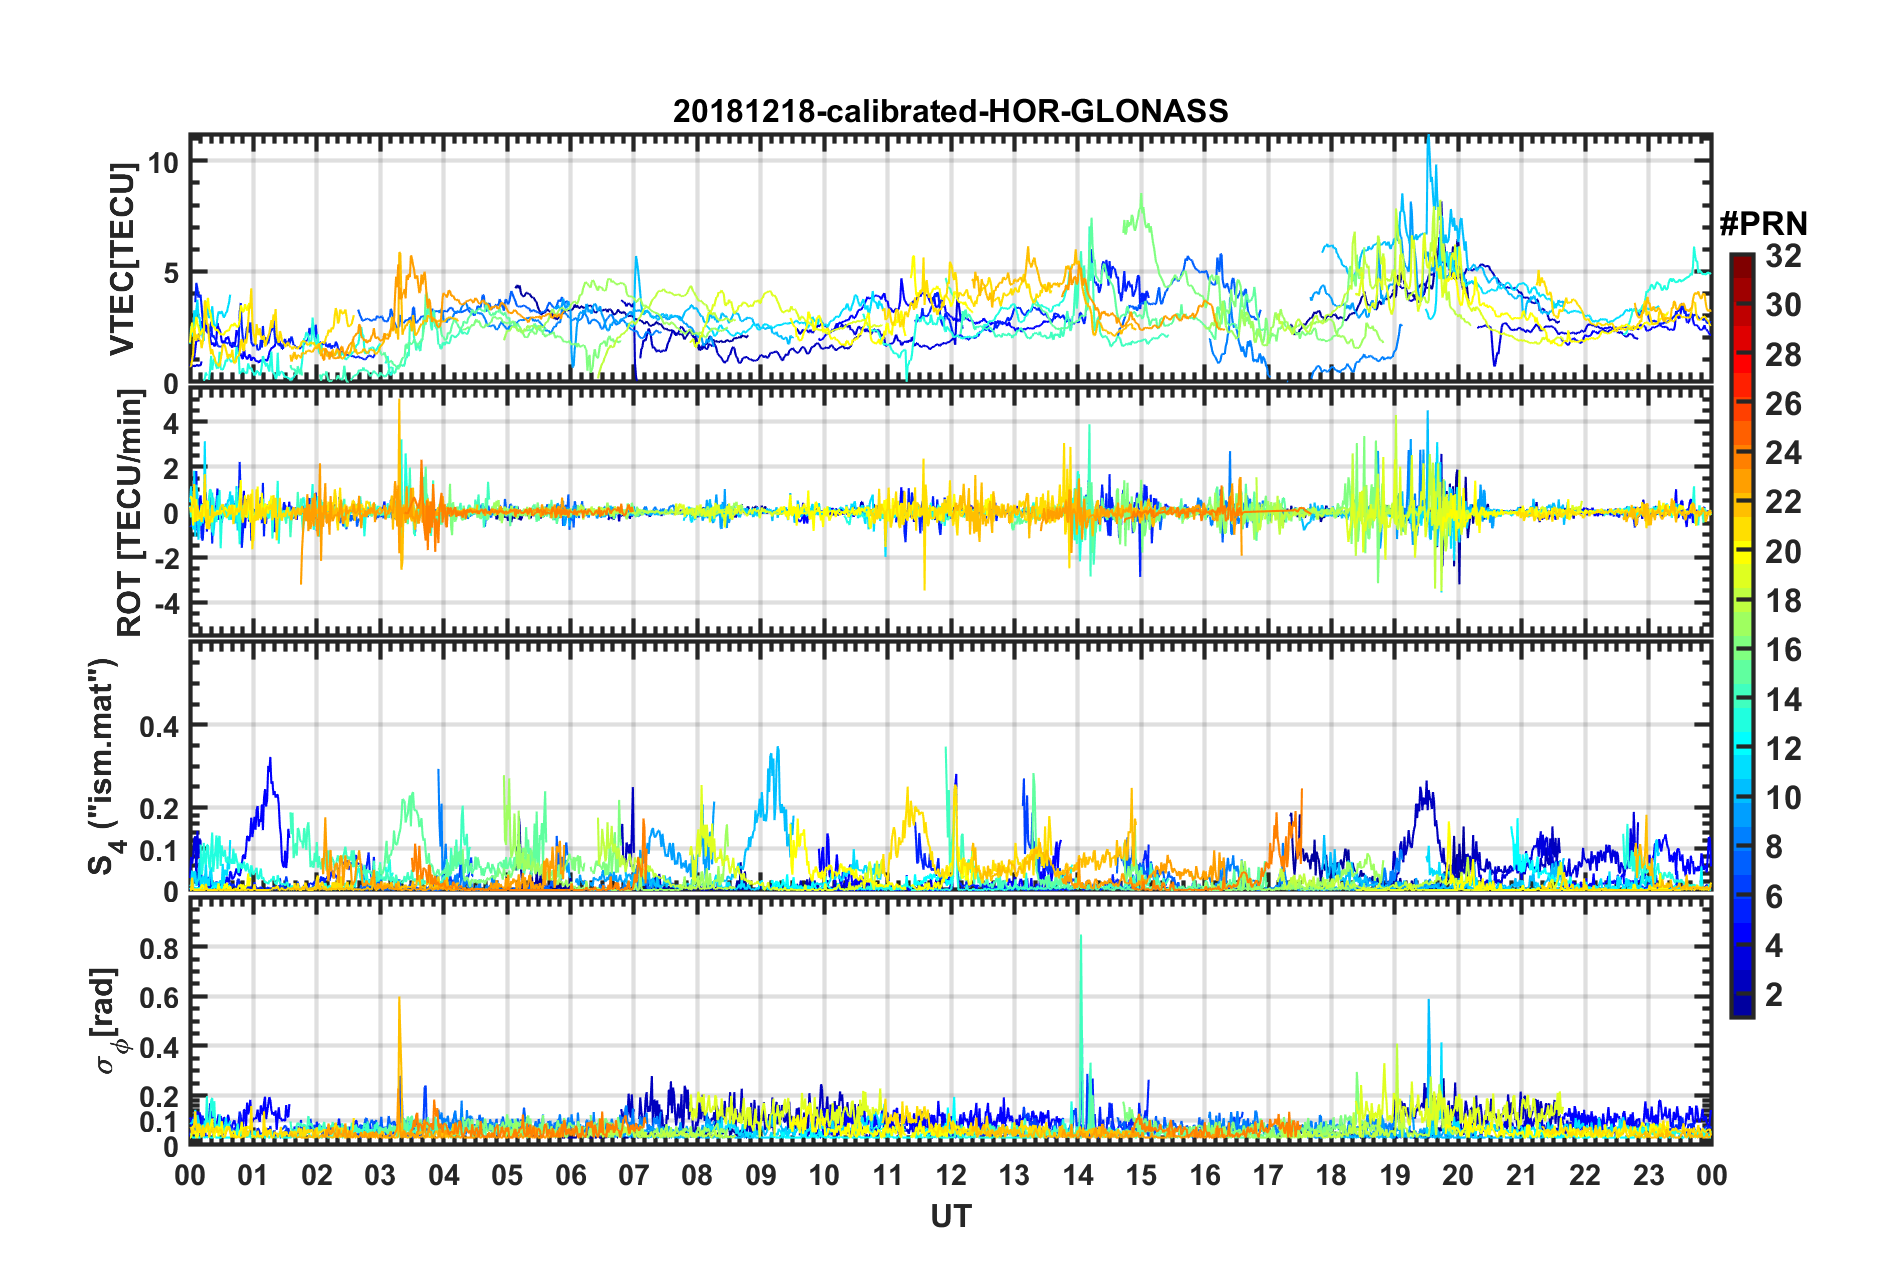Click x-axis tick label 05
1902x1272 pixels.
[x=507, y=1174]
